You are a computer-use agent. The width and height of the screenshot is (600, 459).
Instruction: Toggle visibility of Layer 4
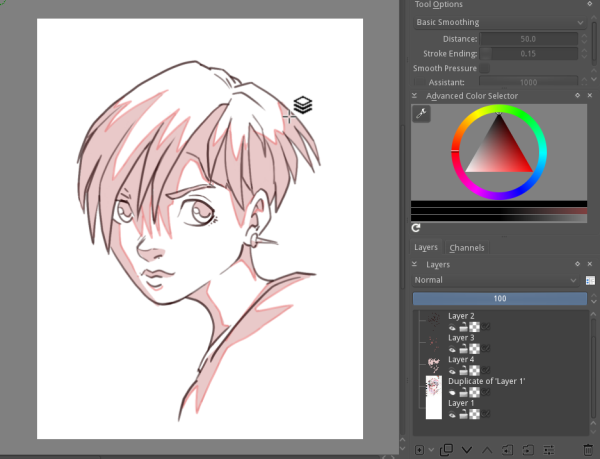point(452,370)
